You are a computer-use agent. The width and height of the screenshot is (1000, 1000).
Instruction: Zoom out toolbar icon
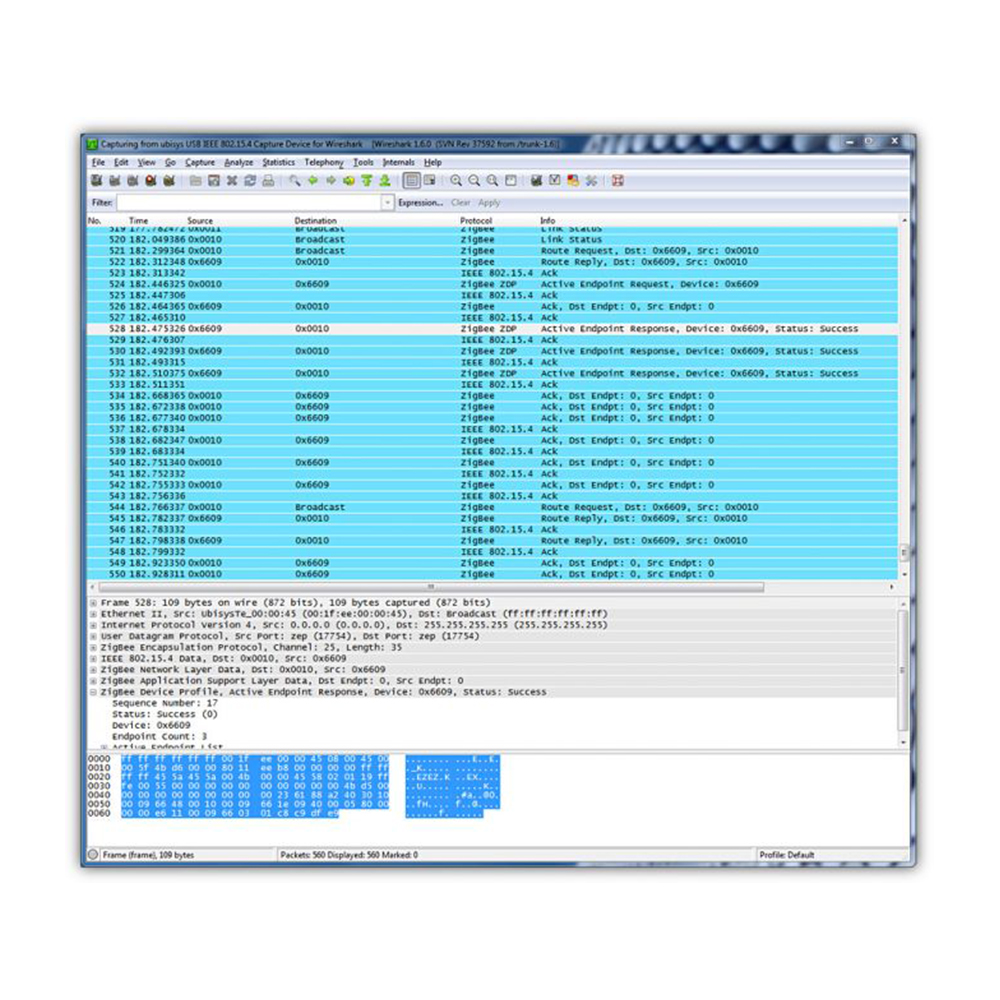click(474, 181)
